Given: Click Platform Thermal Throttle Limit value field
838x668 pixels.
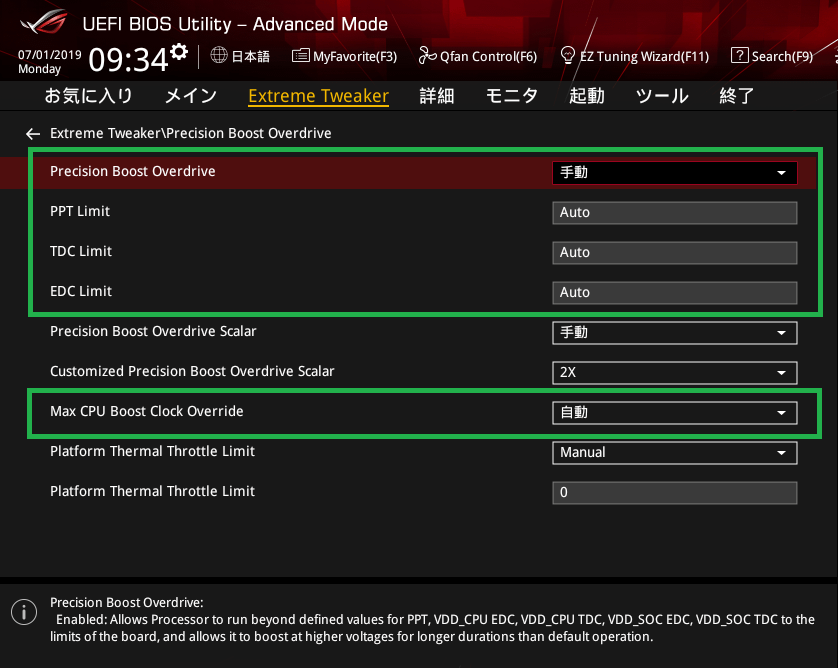Looking at the screenshot, I should click(674, 492).
